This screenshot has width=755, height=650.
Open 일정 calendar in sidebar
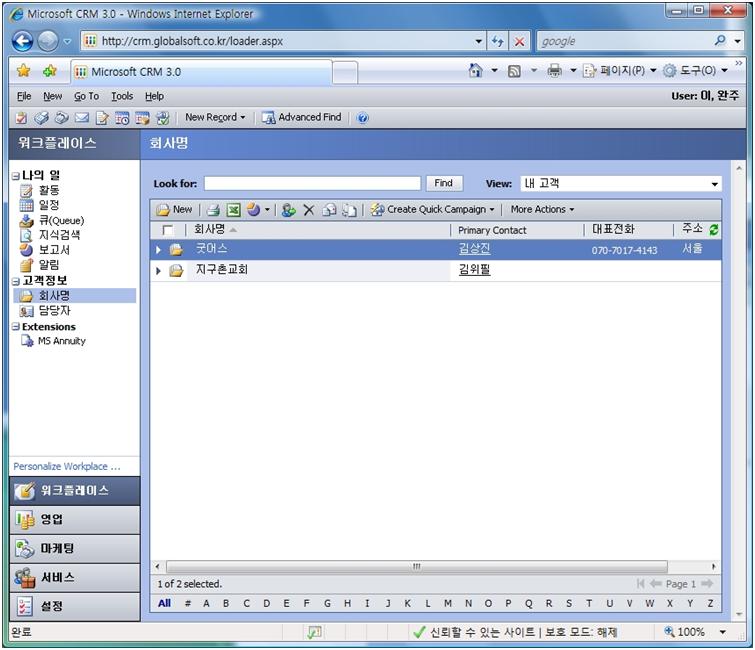pyautogui.click(x=49, y=205)
